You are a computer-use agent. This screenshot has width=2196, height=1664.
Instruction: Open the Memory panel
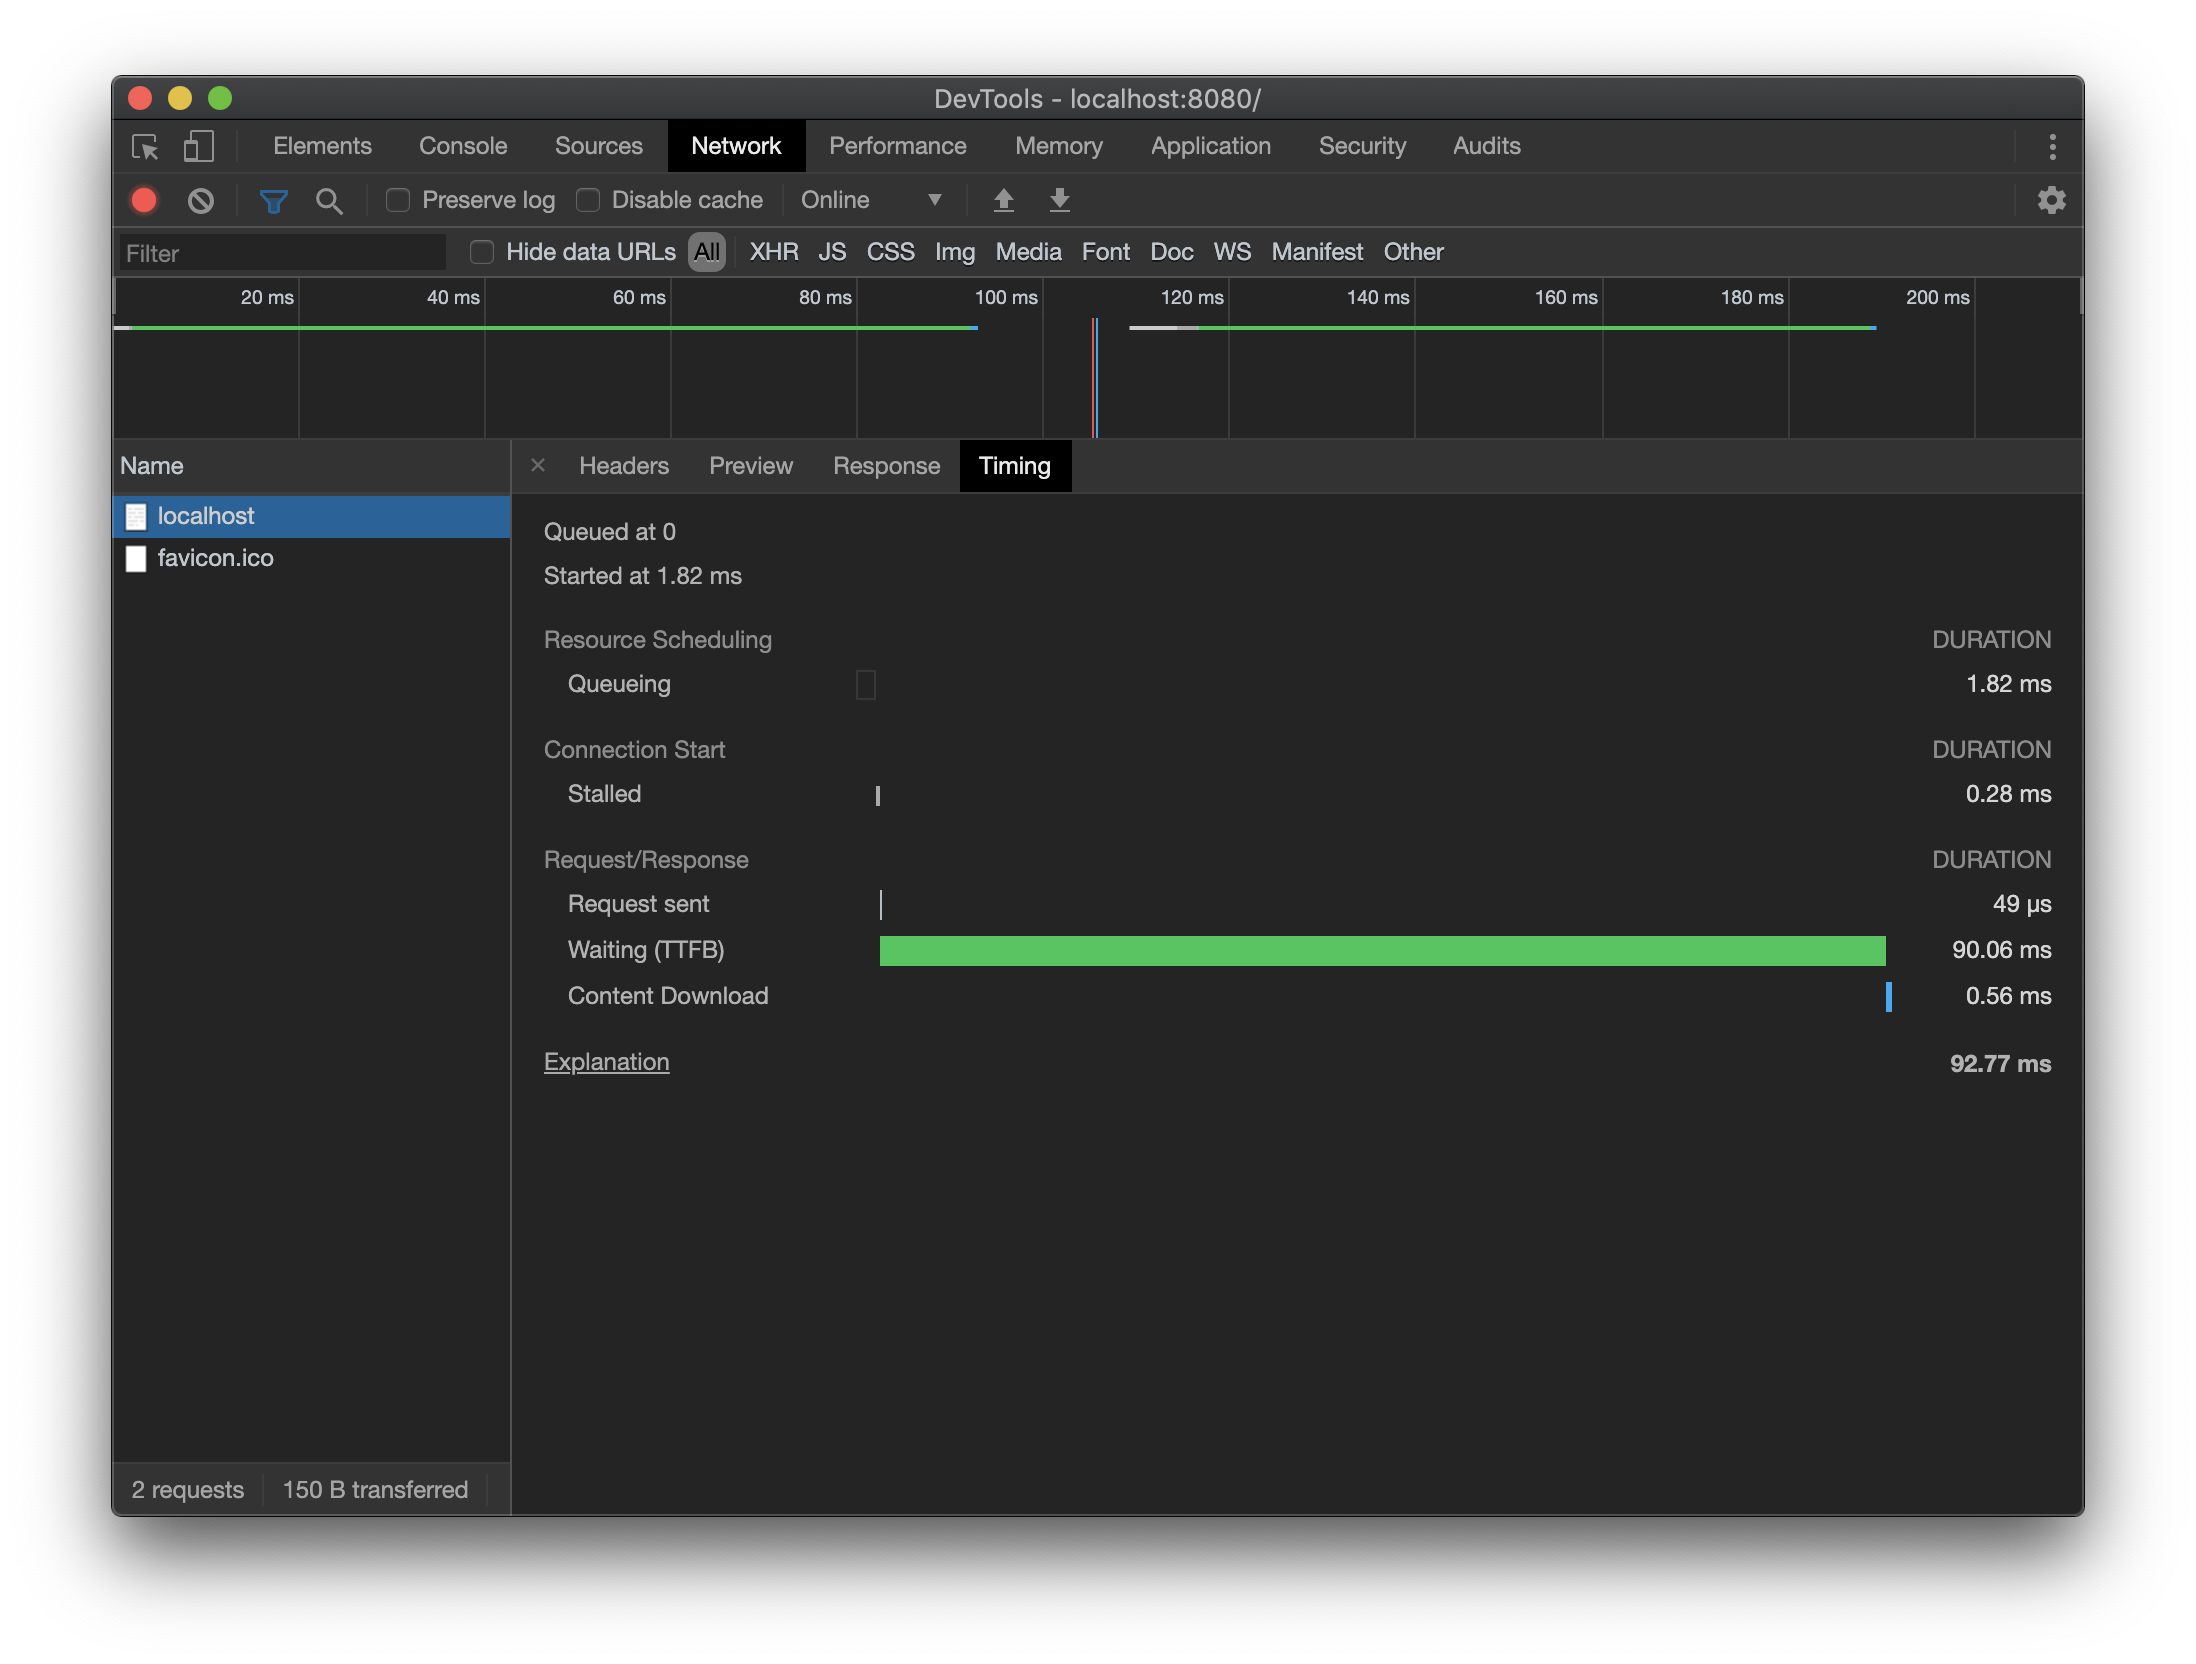[1058, 146]
